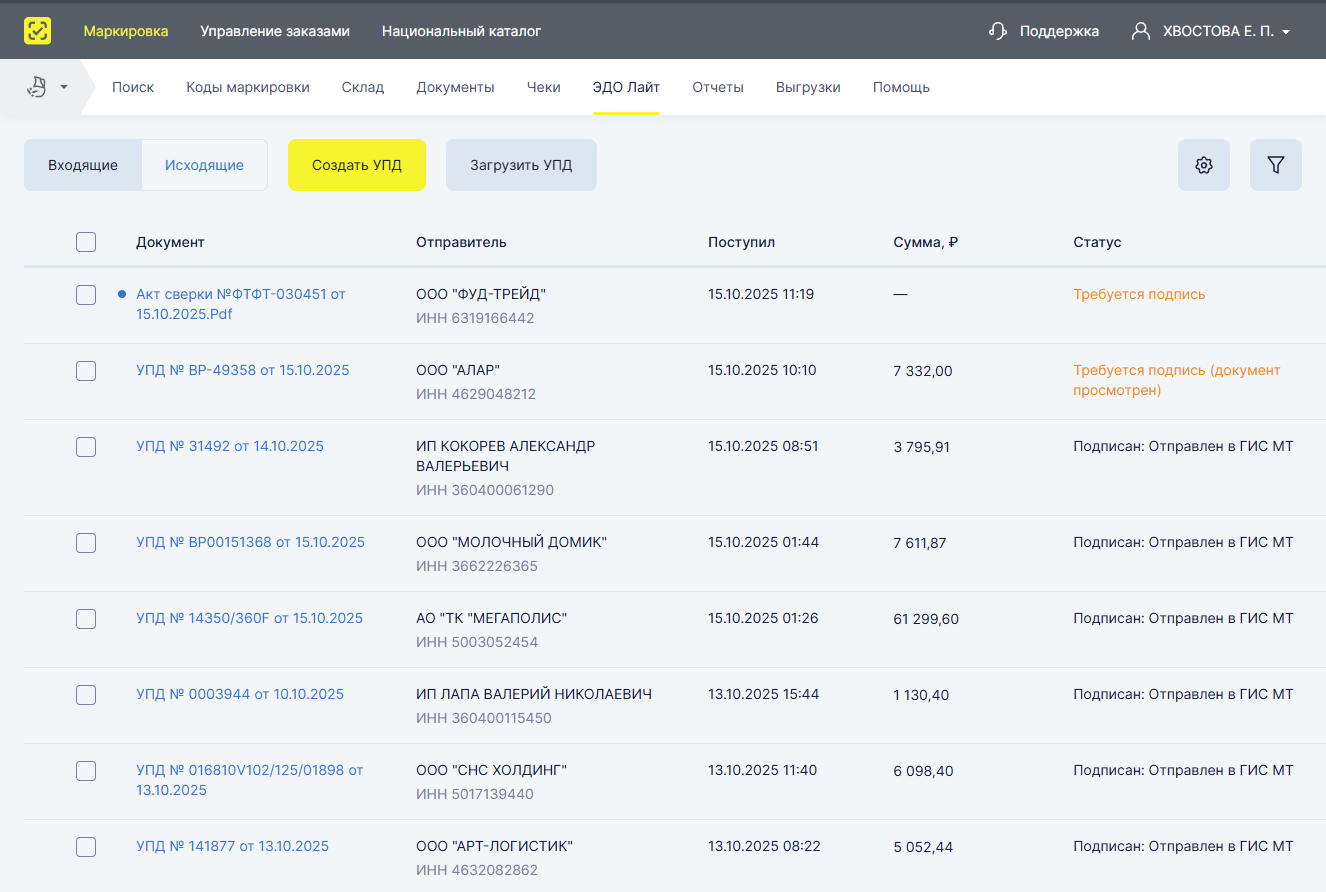Select the ЭДО Лайт tab
Viewport: 1326px width, 892px height.
[x=626, y=87]
